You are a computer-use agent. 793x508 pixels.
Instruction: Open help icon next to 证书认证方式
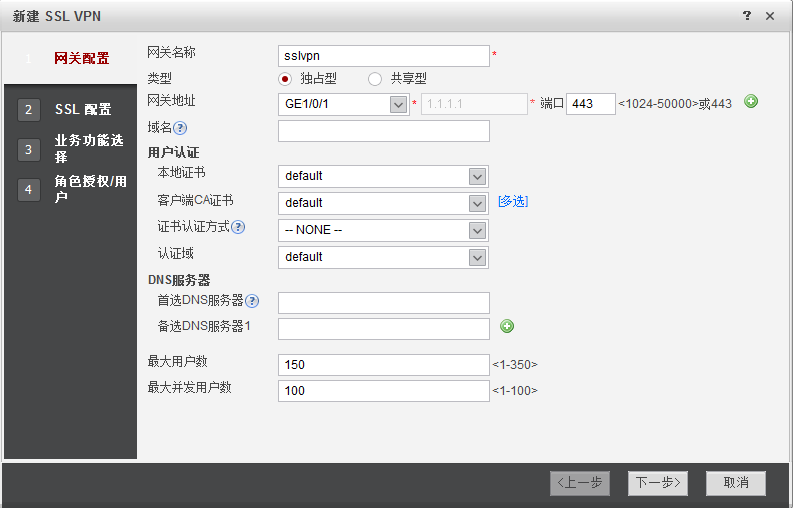coord(238,227)
